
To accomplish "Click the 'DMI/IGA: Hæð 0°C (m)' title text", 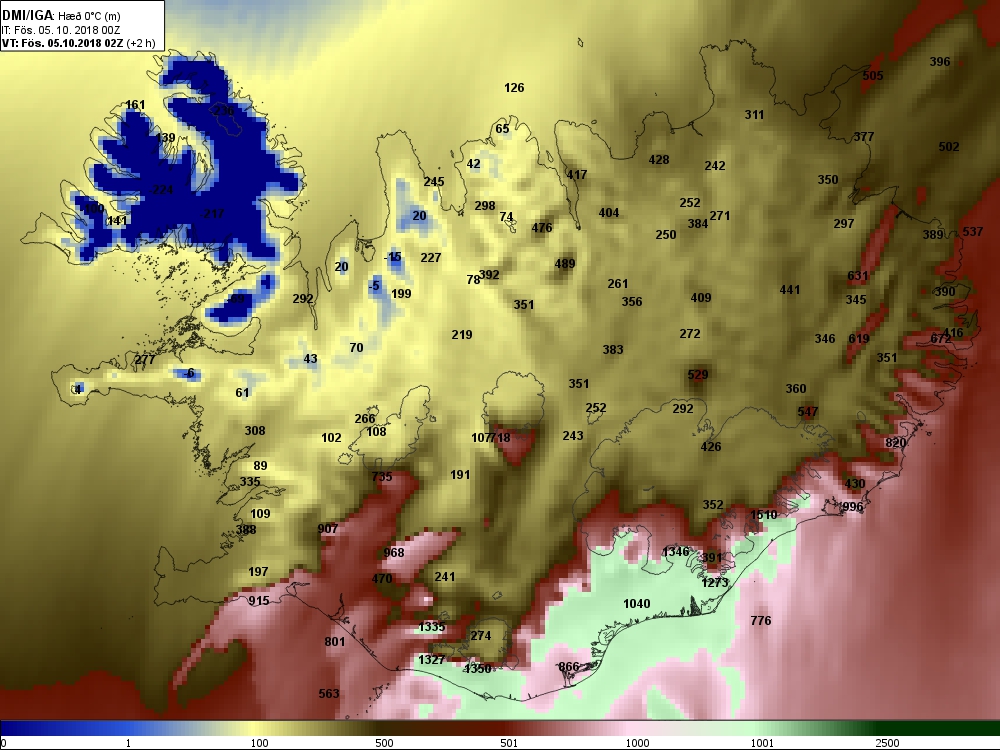I will [61, 16].
